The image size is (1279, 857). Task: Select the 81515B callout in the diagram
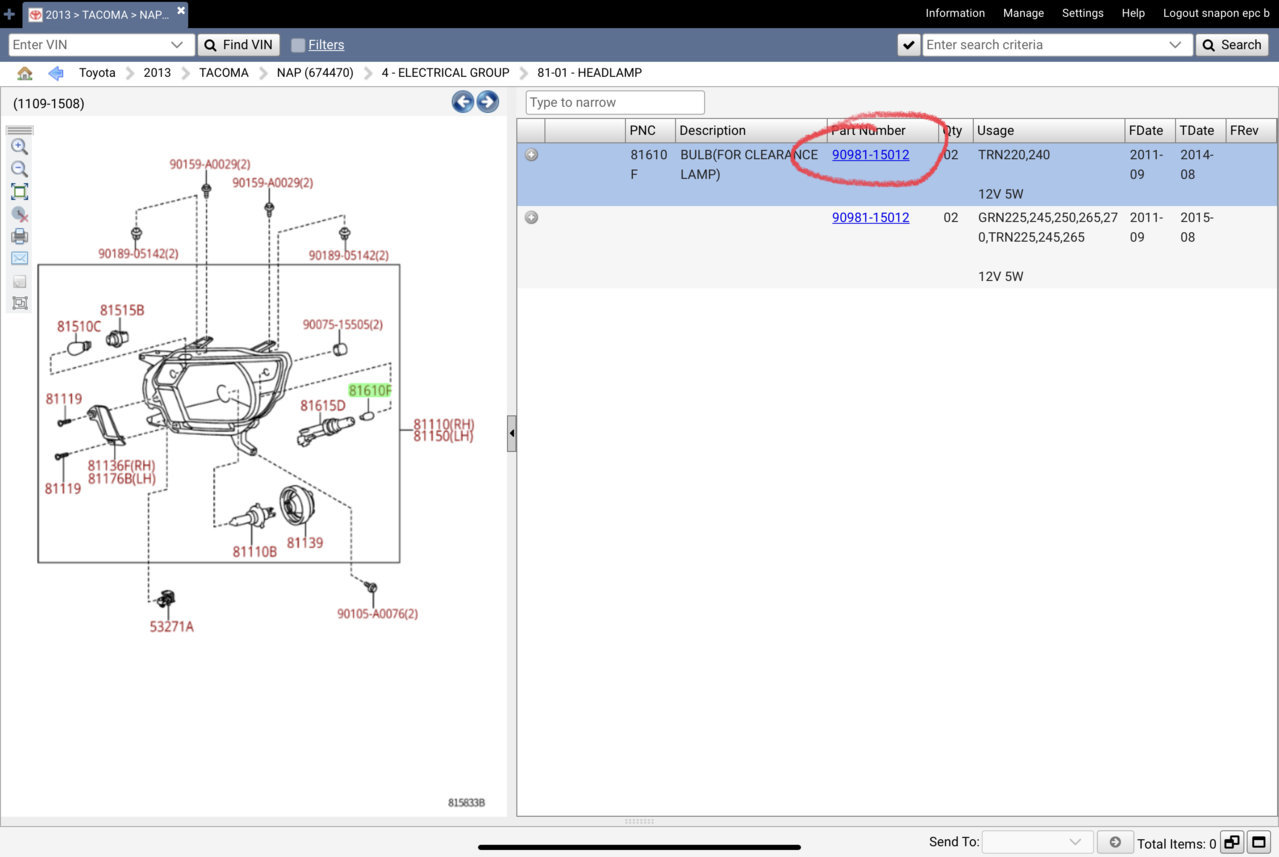pos(122,310)
